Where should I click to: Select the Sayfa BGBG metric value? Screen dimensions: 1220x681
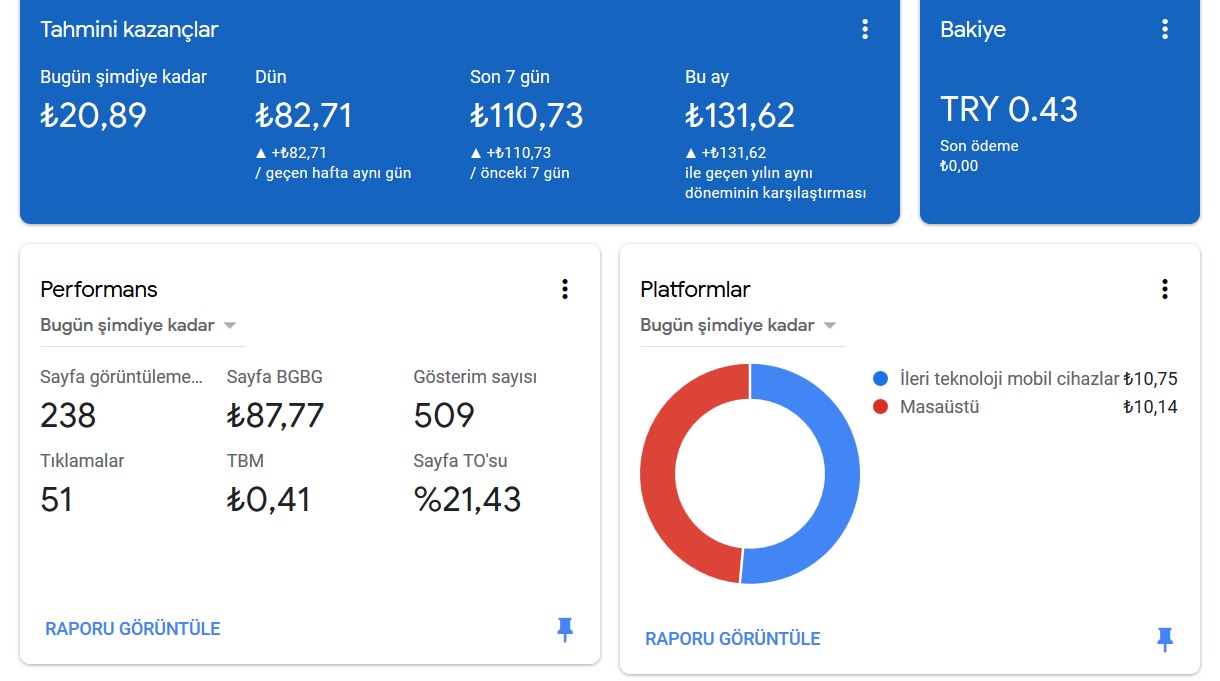pyautogui.click(x=276, y=415)
